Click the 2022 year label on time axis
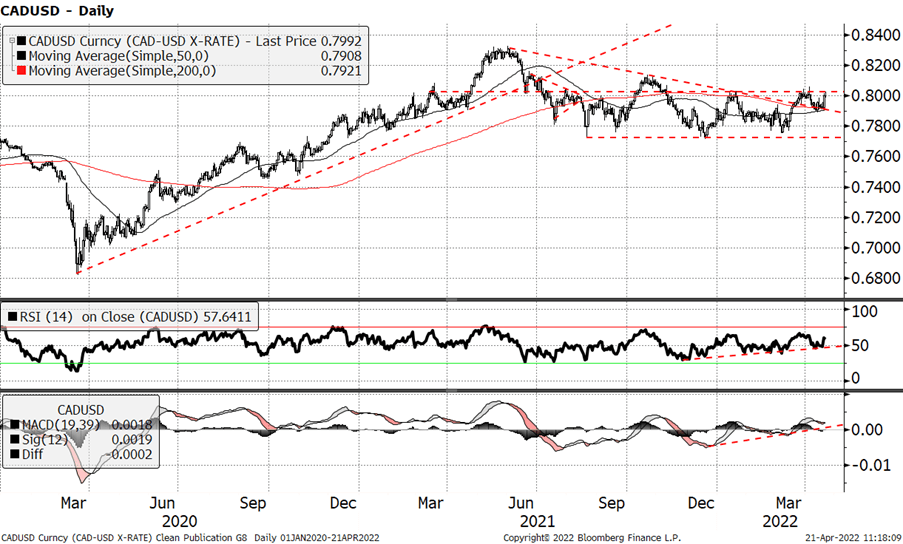Screen dimensions: 903x544 (x=780, y=522)
